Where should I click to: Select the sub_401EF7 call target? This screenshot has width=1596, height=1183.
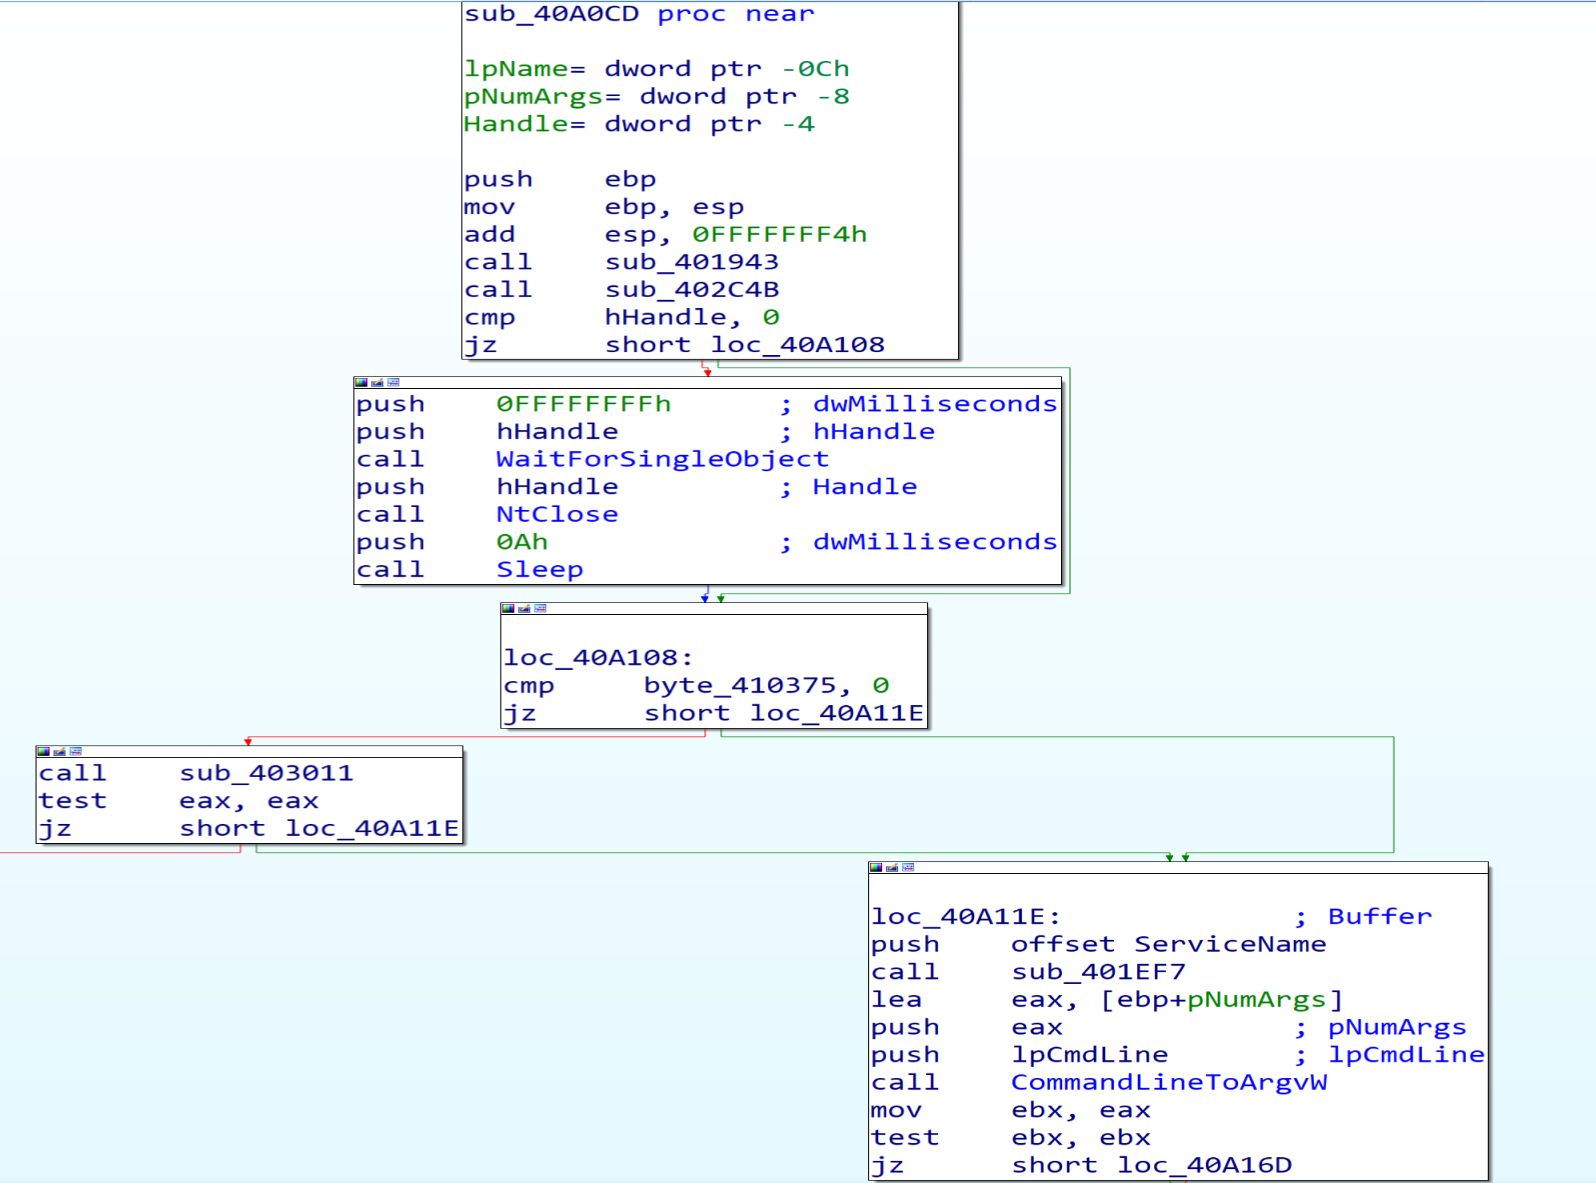point(1098,972)
